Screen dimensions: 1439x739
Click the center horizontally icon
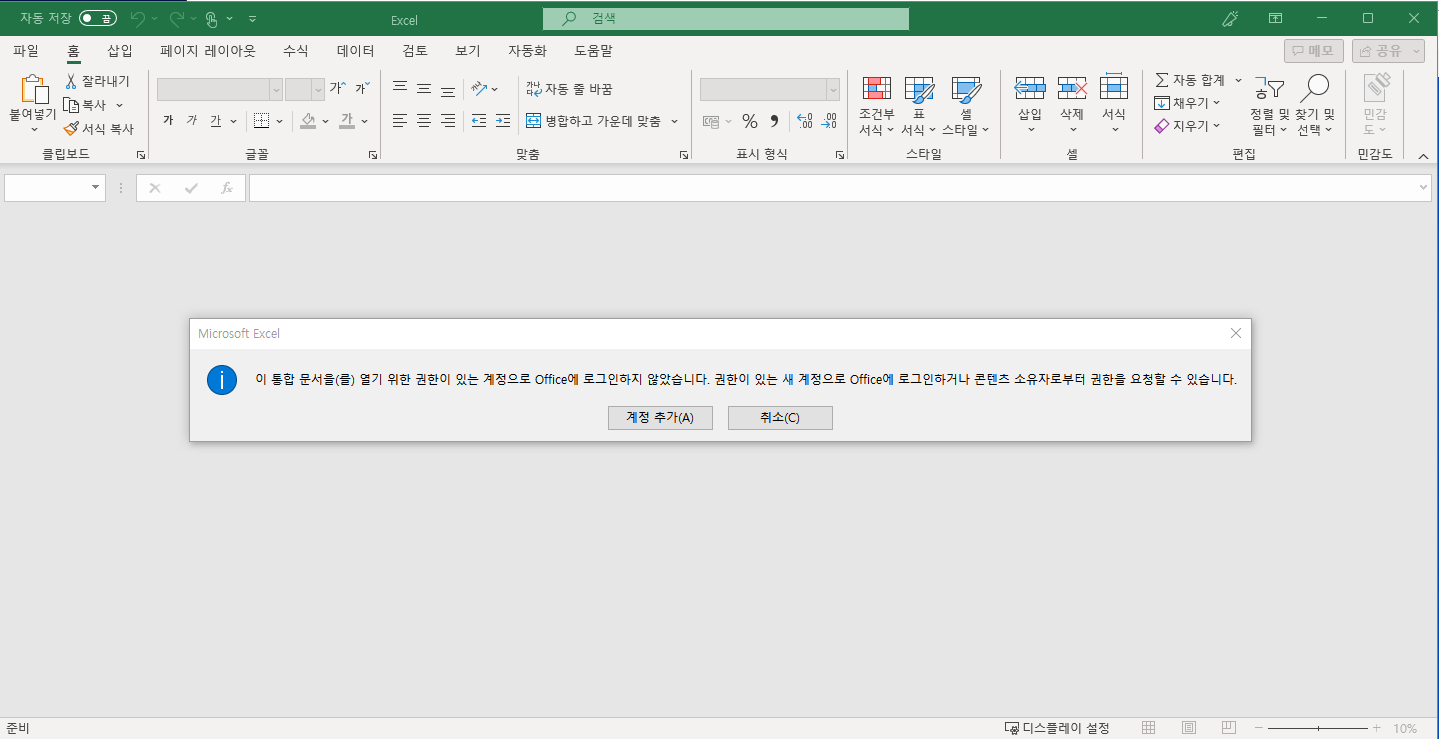click(x=424, y=121)
